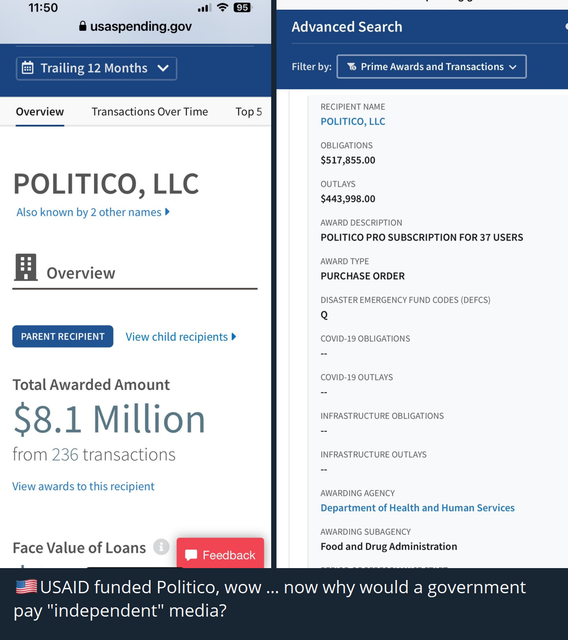Tap the battery indicator in status bar
This screenshot has height=640, width=568.
click(242, 7)
